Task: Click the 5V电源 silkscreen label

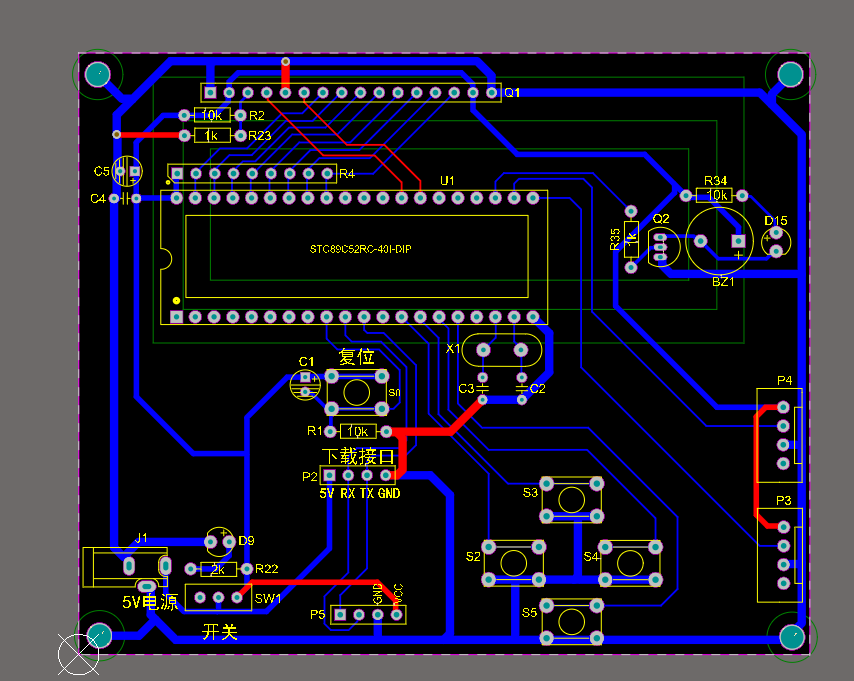Action: [150, 602]
